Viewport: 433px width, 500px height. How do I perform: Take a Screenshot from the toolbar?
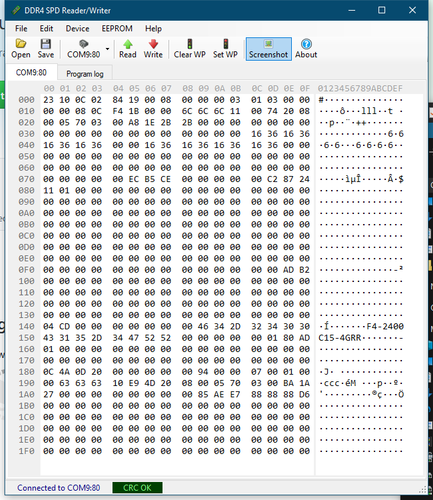(x=269, y=49)
